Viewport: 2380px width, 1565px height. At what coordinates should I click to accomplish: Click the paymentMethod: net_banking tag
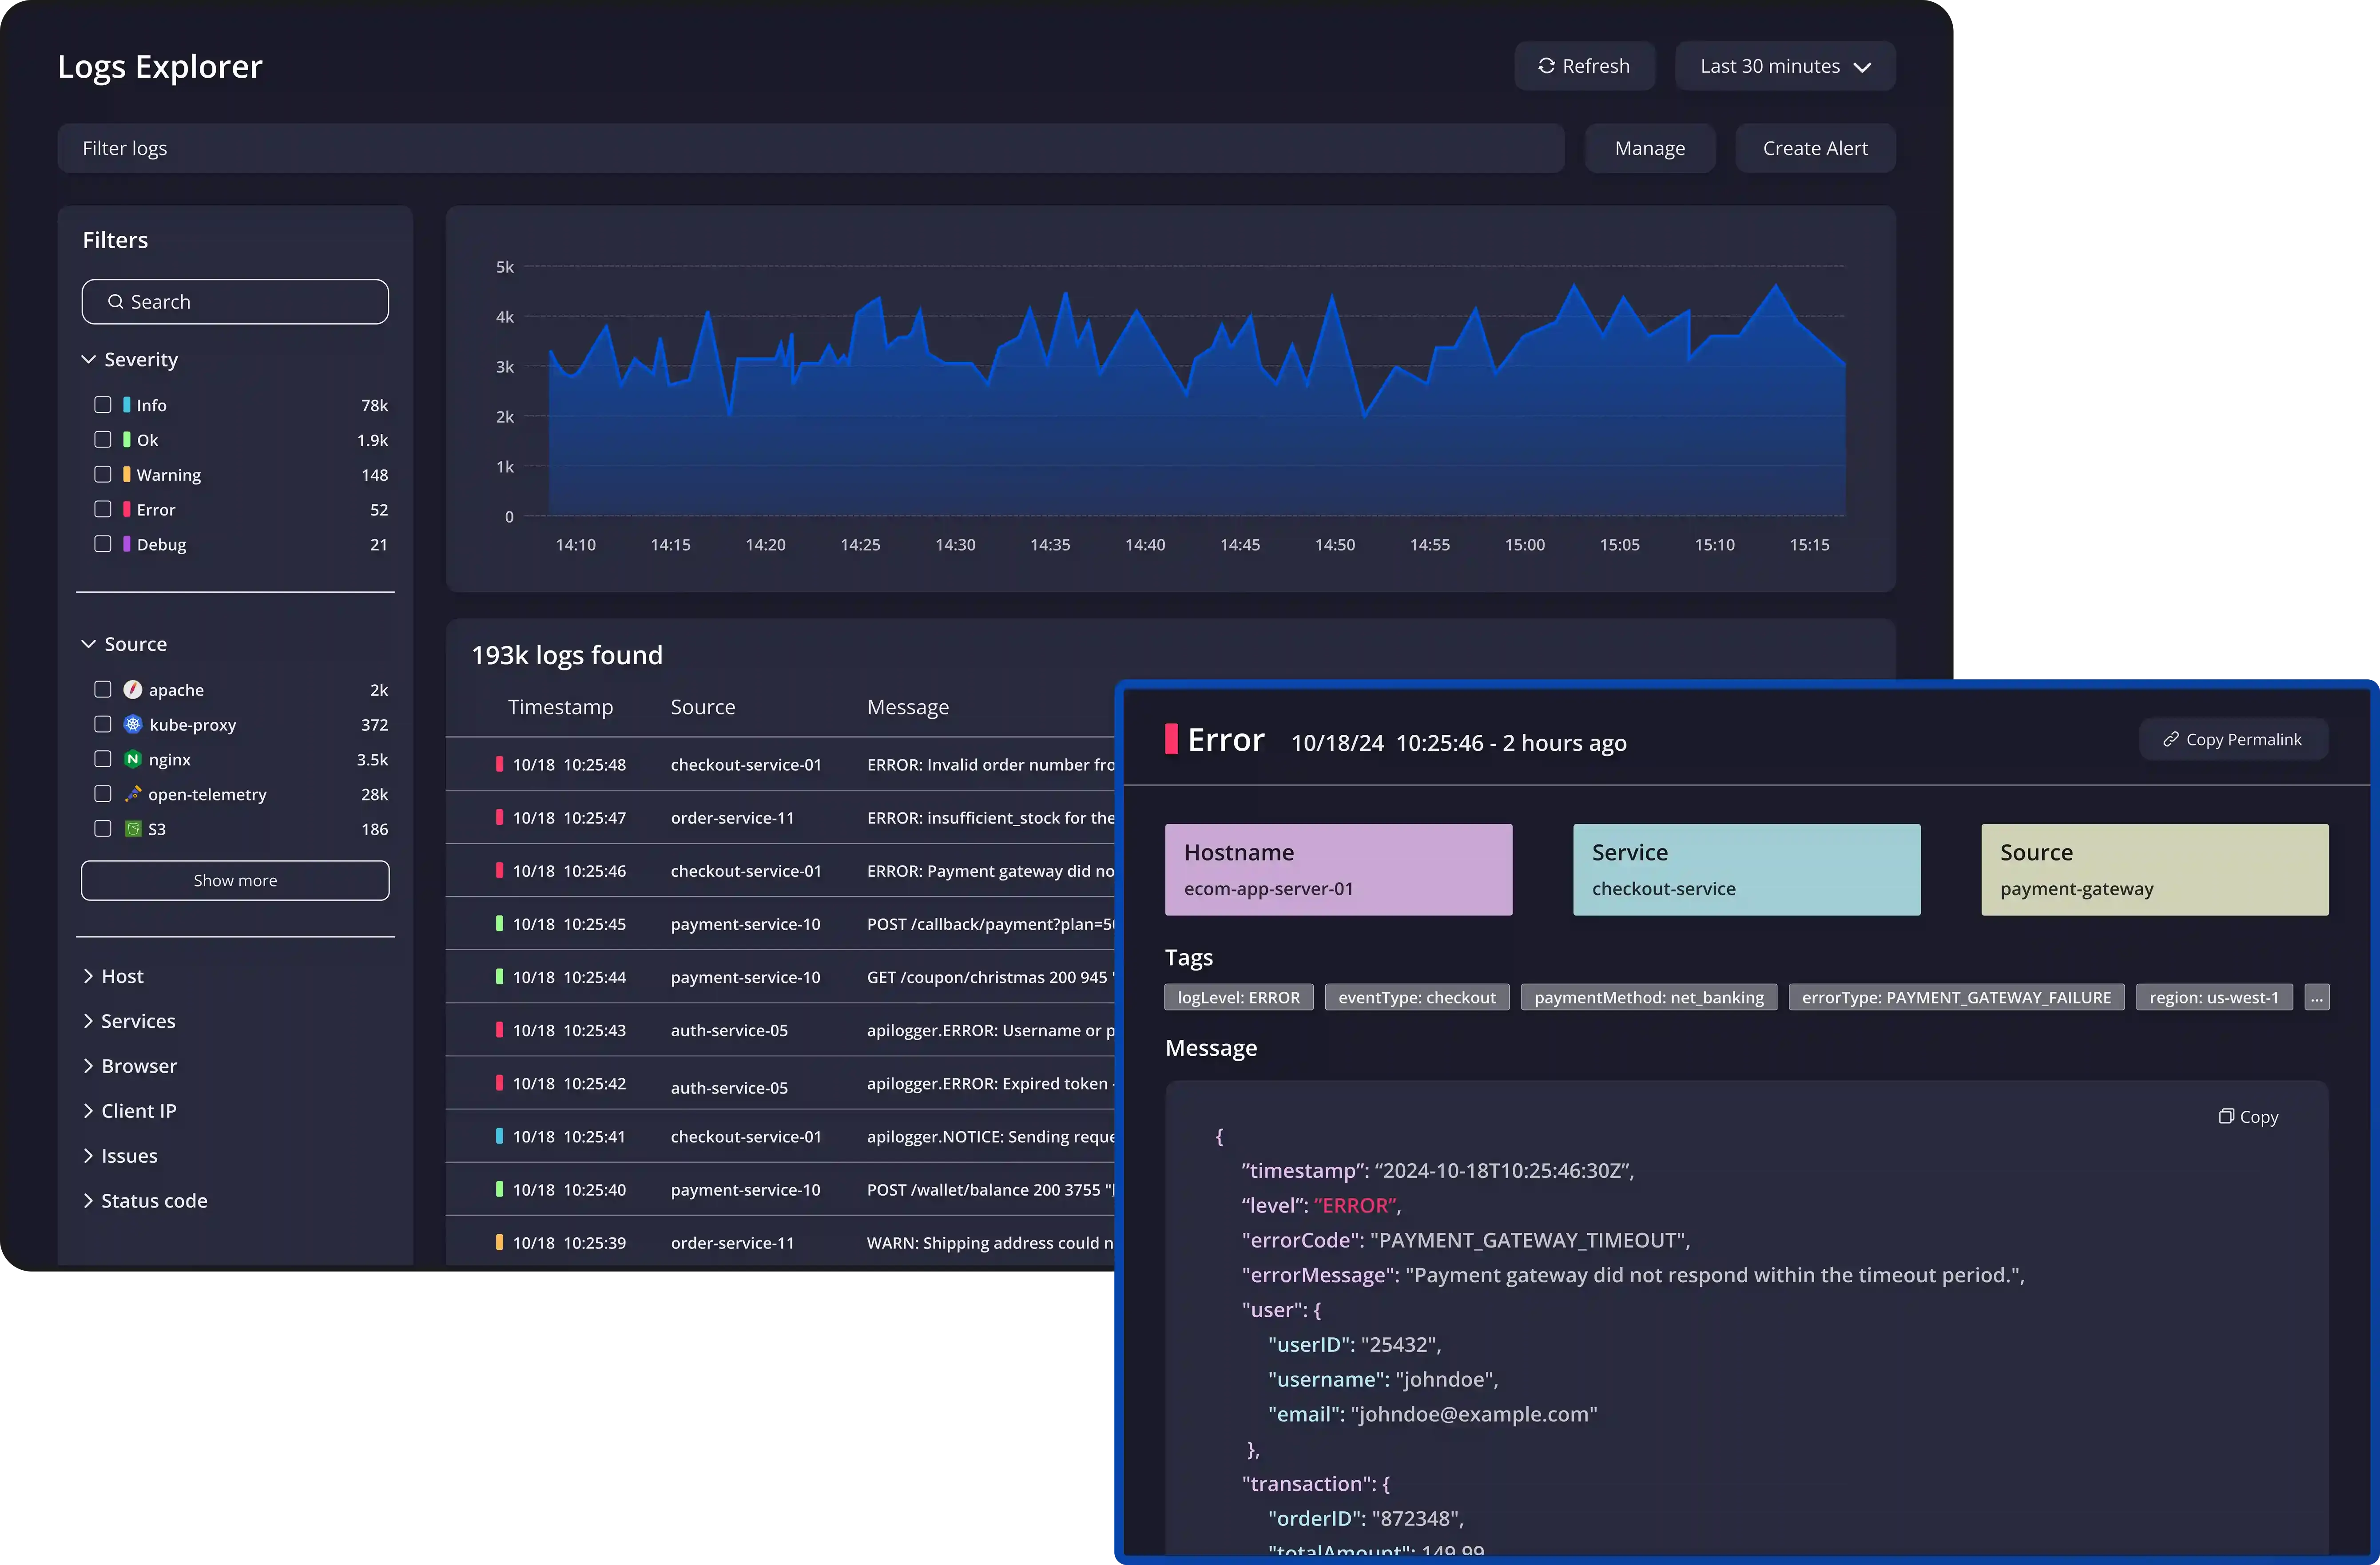tap(1648, 998)
